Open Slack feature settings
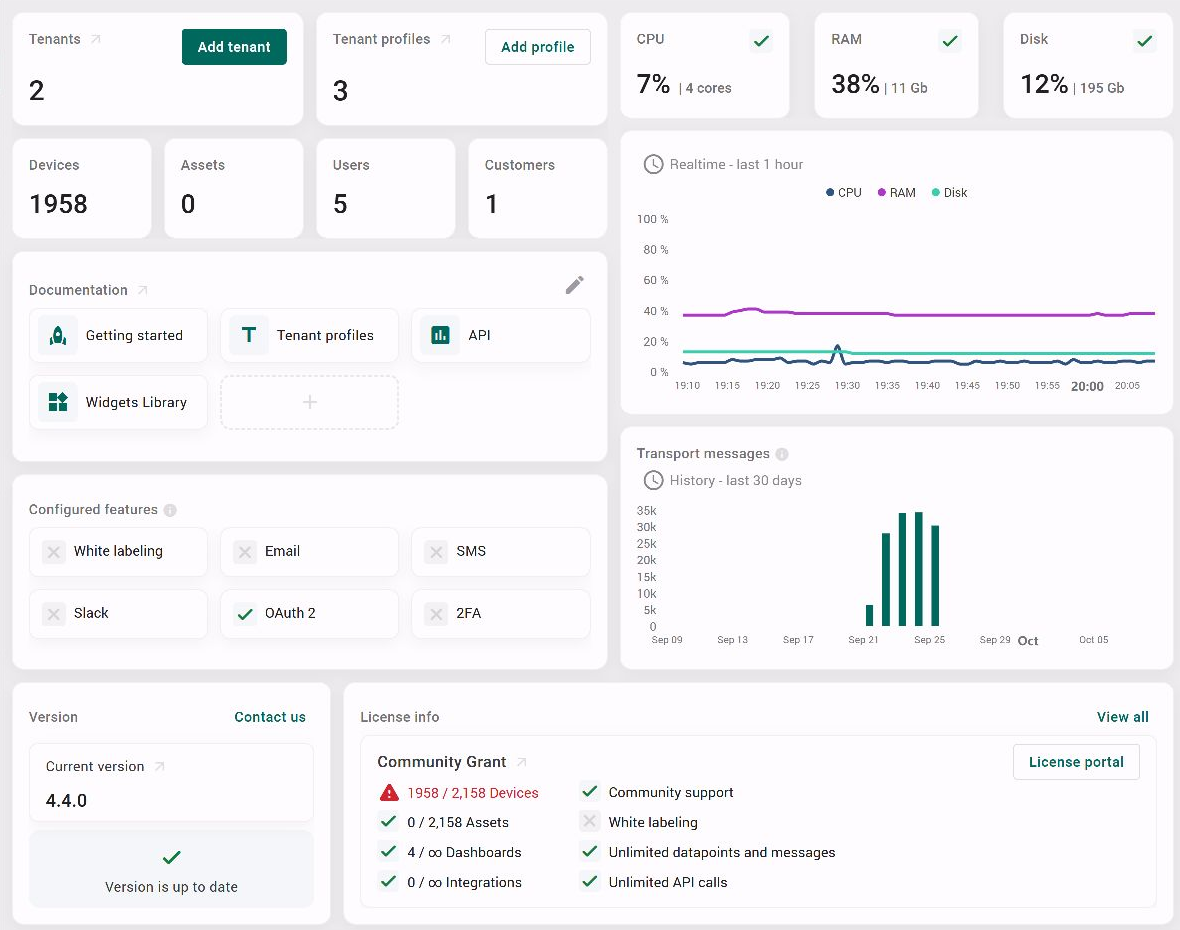This screenshot has width=1180, height=930. point(118,614)
